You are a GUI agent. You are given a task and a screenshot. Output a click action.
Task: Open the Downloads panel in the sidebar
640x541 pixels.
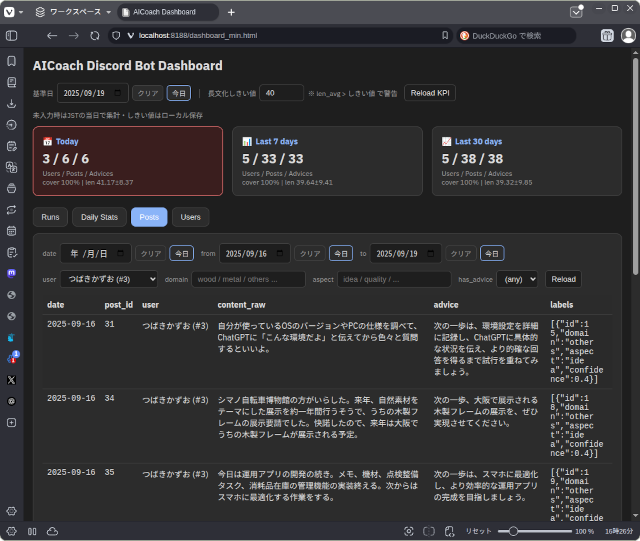(11, 103)
